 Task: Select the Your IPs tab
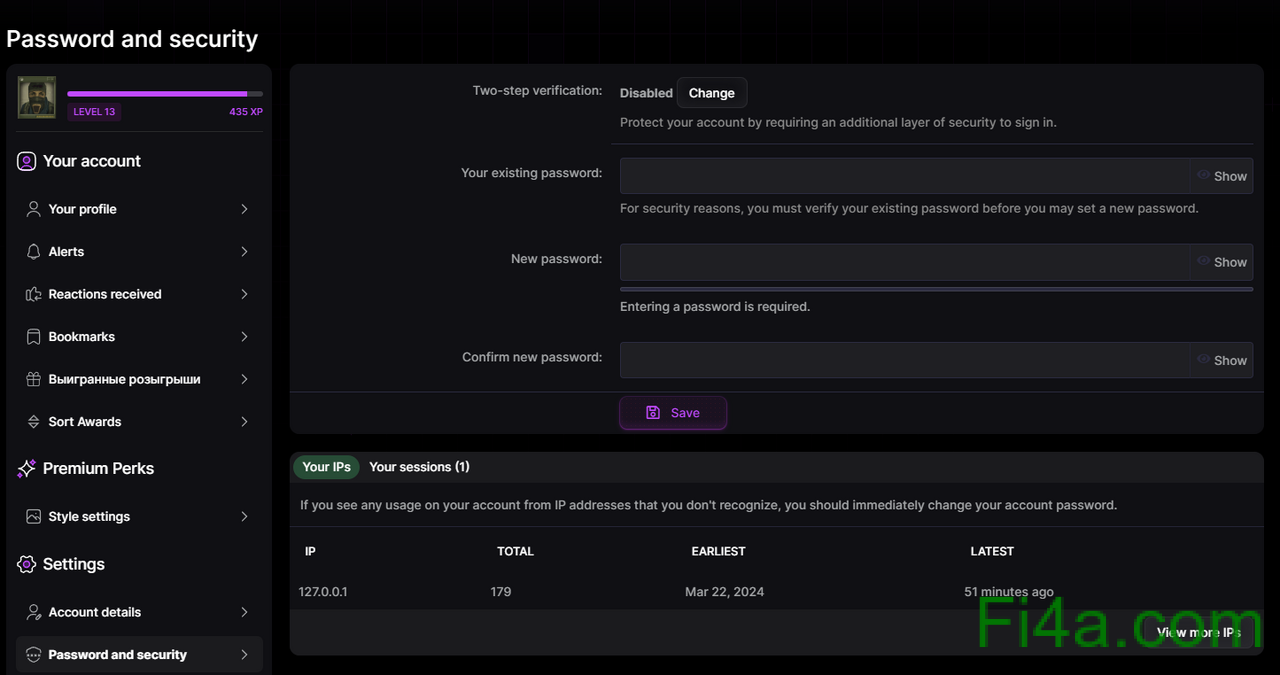pyautogui.click(x=326, y=467)
